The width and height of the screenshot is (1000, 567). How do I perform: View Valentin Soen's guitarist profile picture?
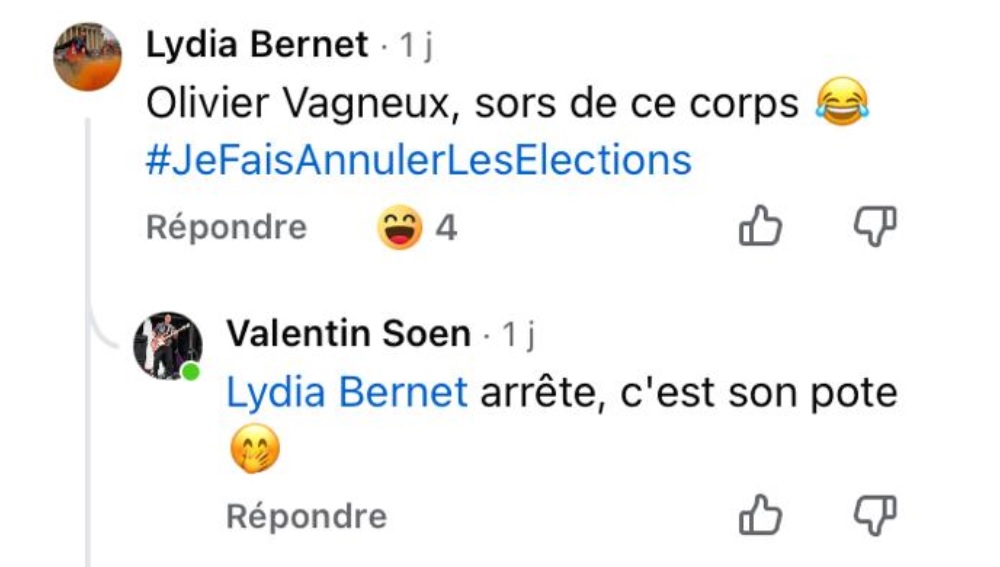(168, 345)
